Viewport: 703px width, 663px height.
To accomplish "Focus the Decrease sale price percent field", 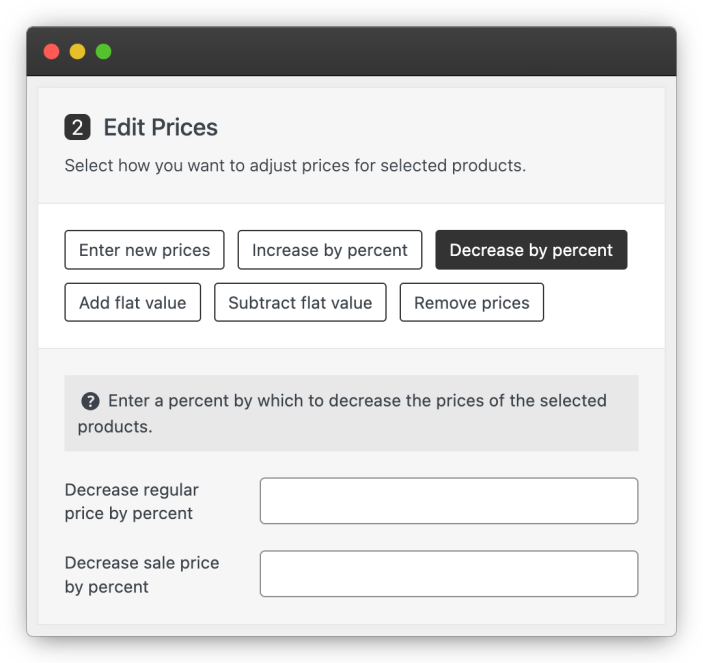I will (448, 574).
